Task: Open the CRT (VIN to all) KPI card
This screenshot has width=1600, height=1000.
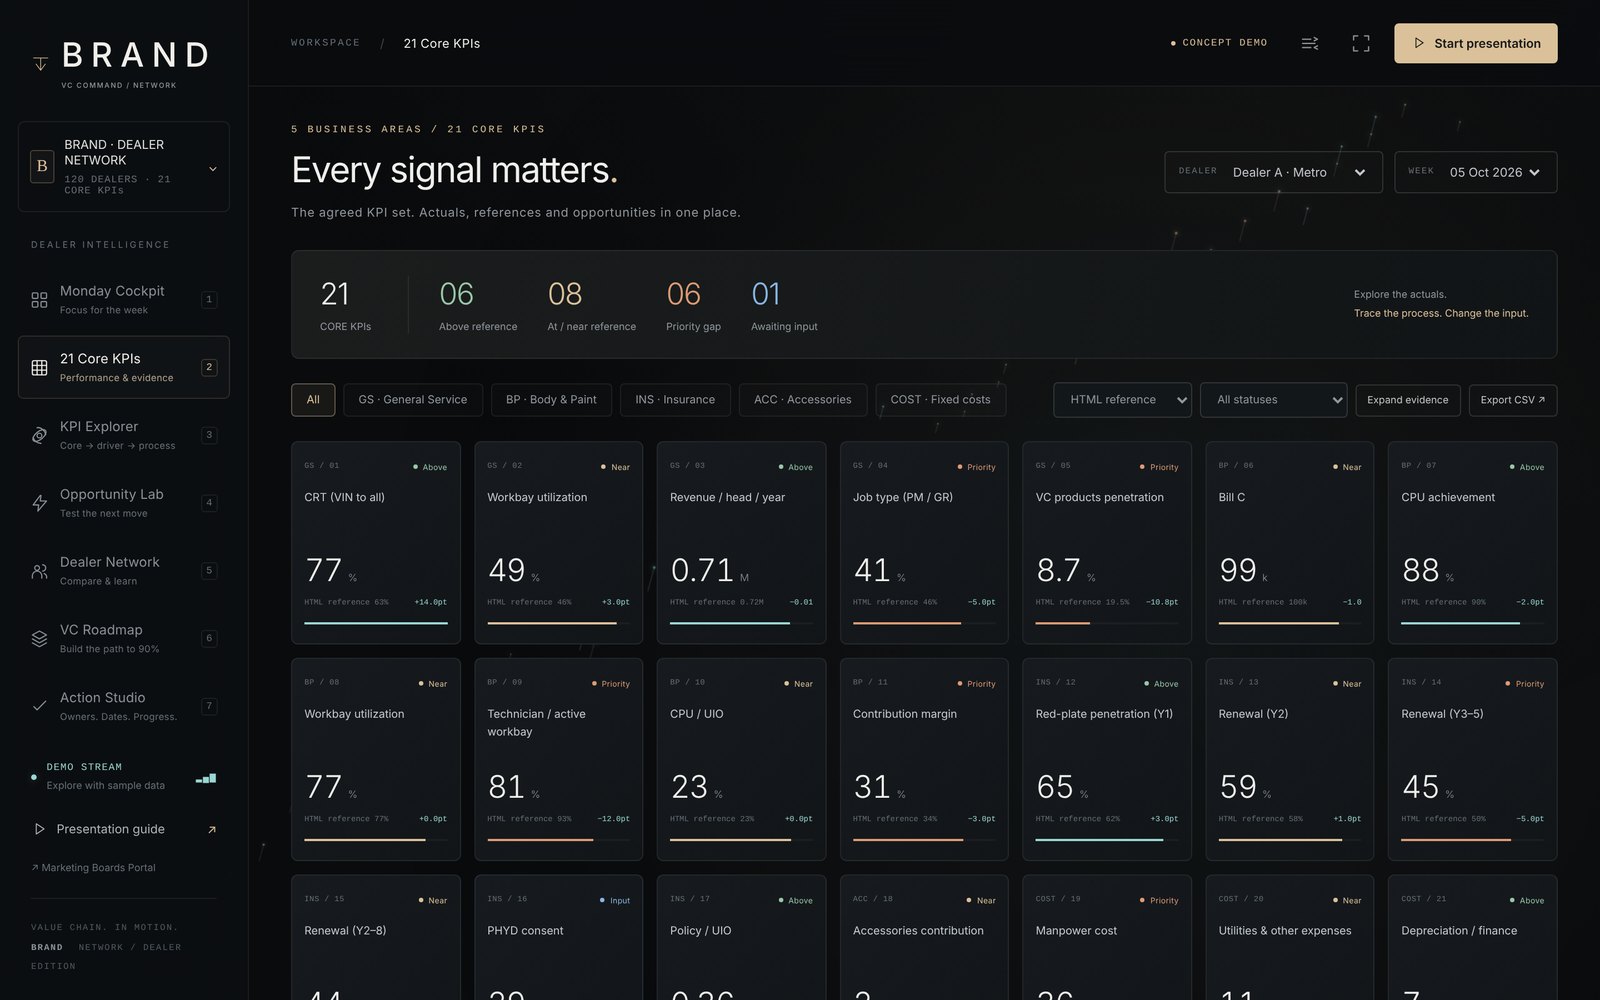Action: point(376,542)
